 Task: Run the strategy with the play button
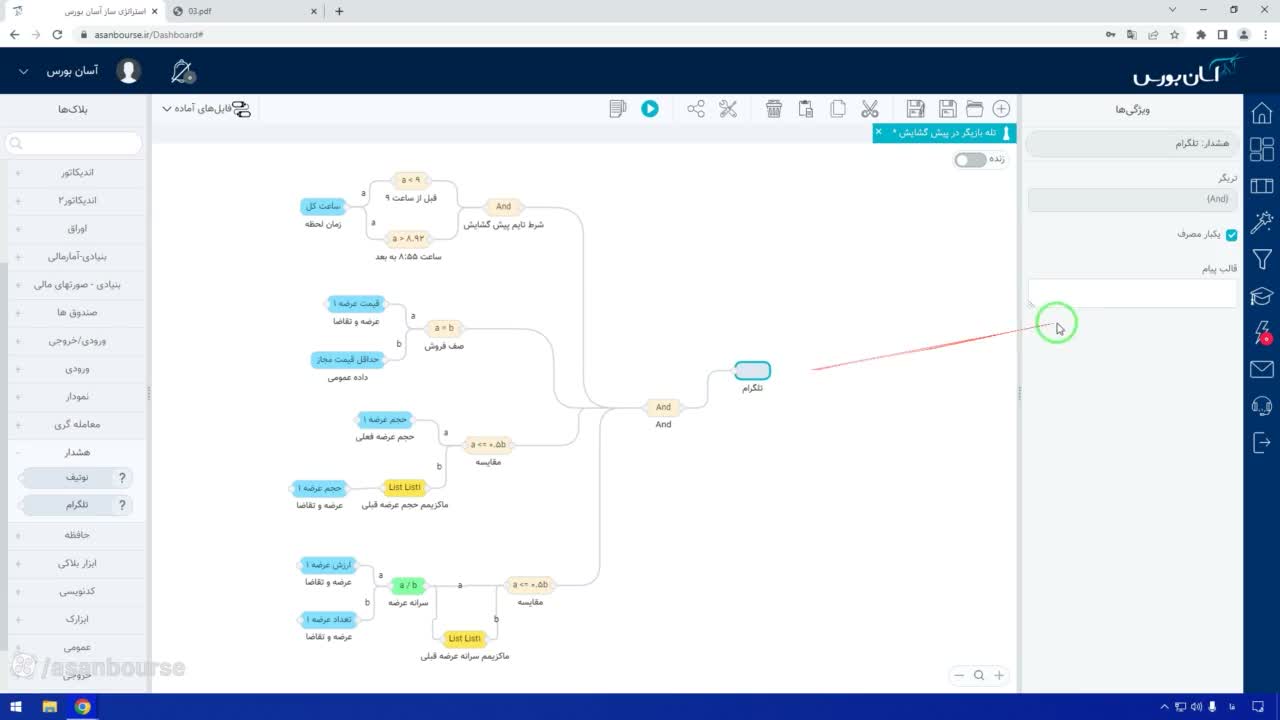point(650,109)
